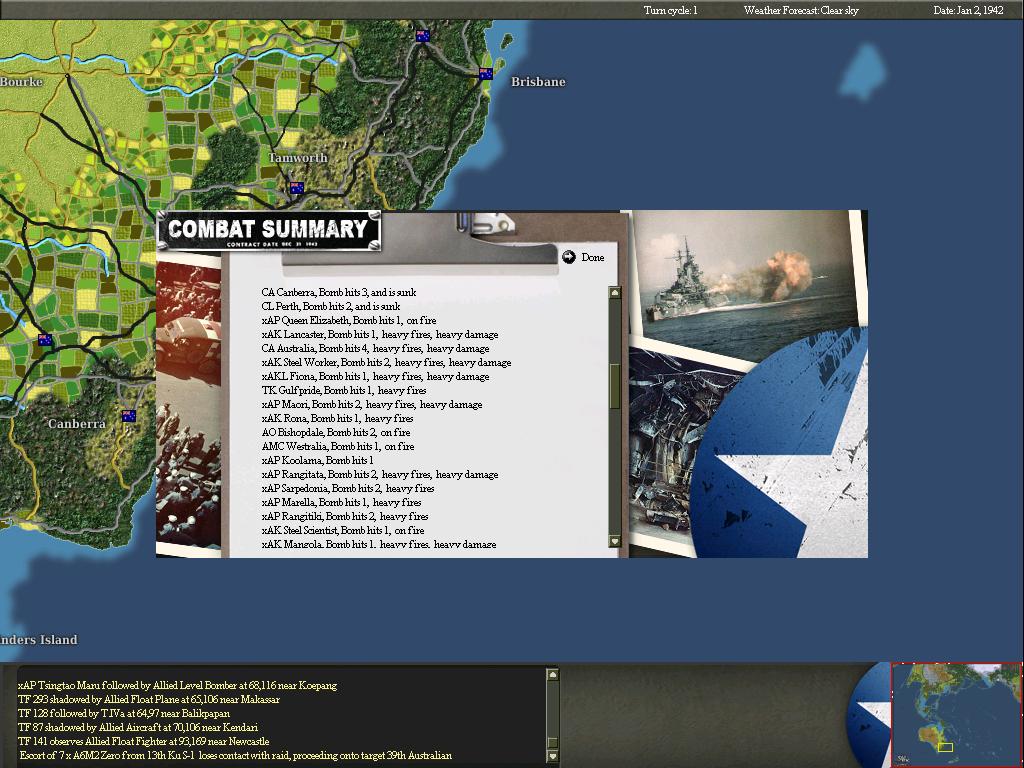Image resolution: width=1024 pixels, height=768 pixels.
Task: Select the 'xAP Rangitiki' report line
Action: 345,516
